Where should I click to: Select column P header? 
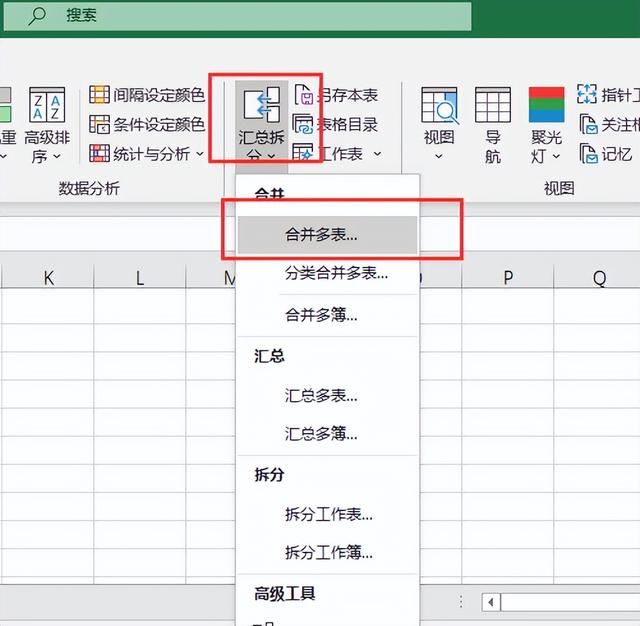pyautogui.click(x=508, y=277)
